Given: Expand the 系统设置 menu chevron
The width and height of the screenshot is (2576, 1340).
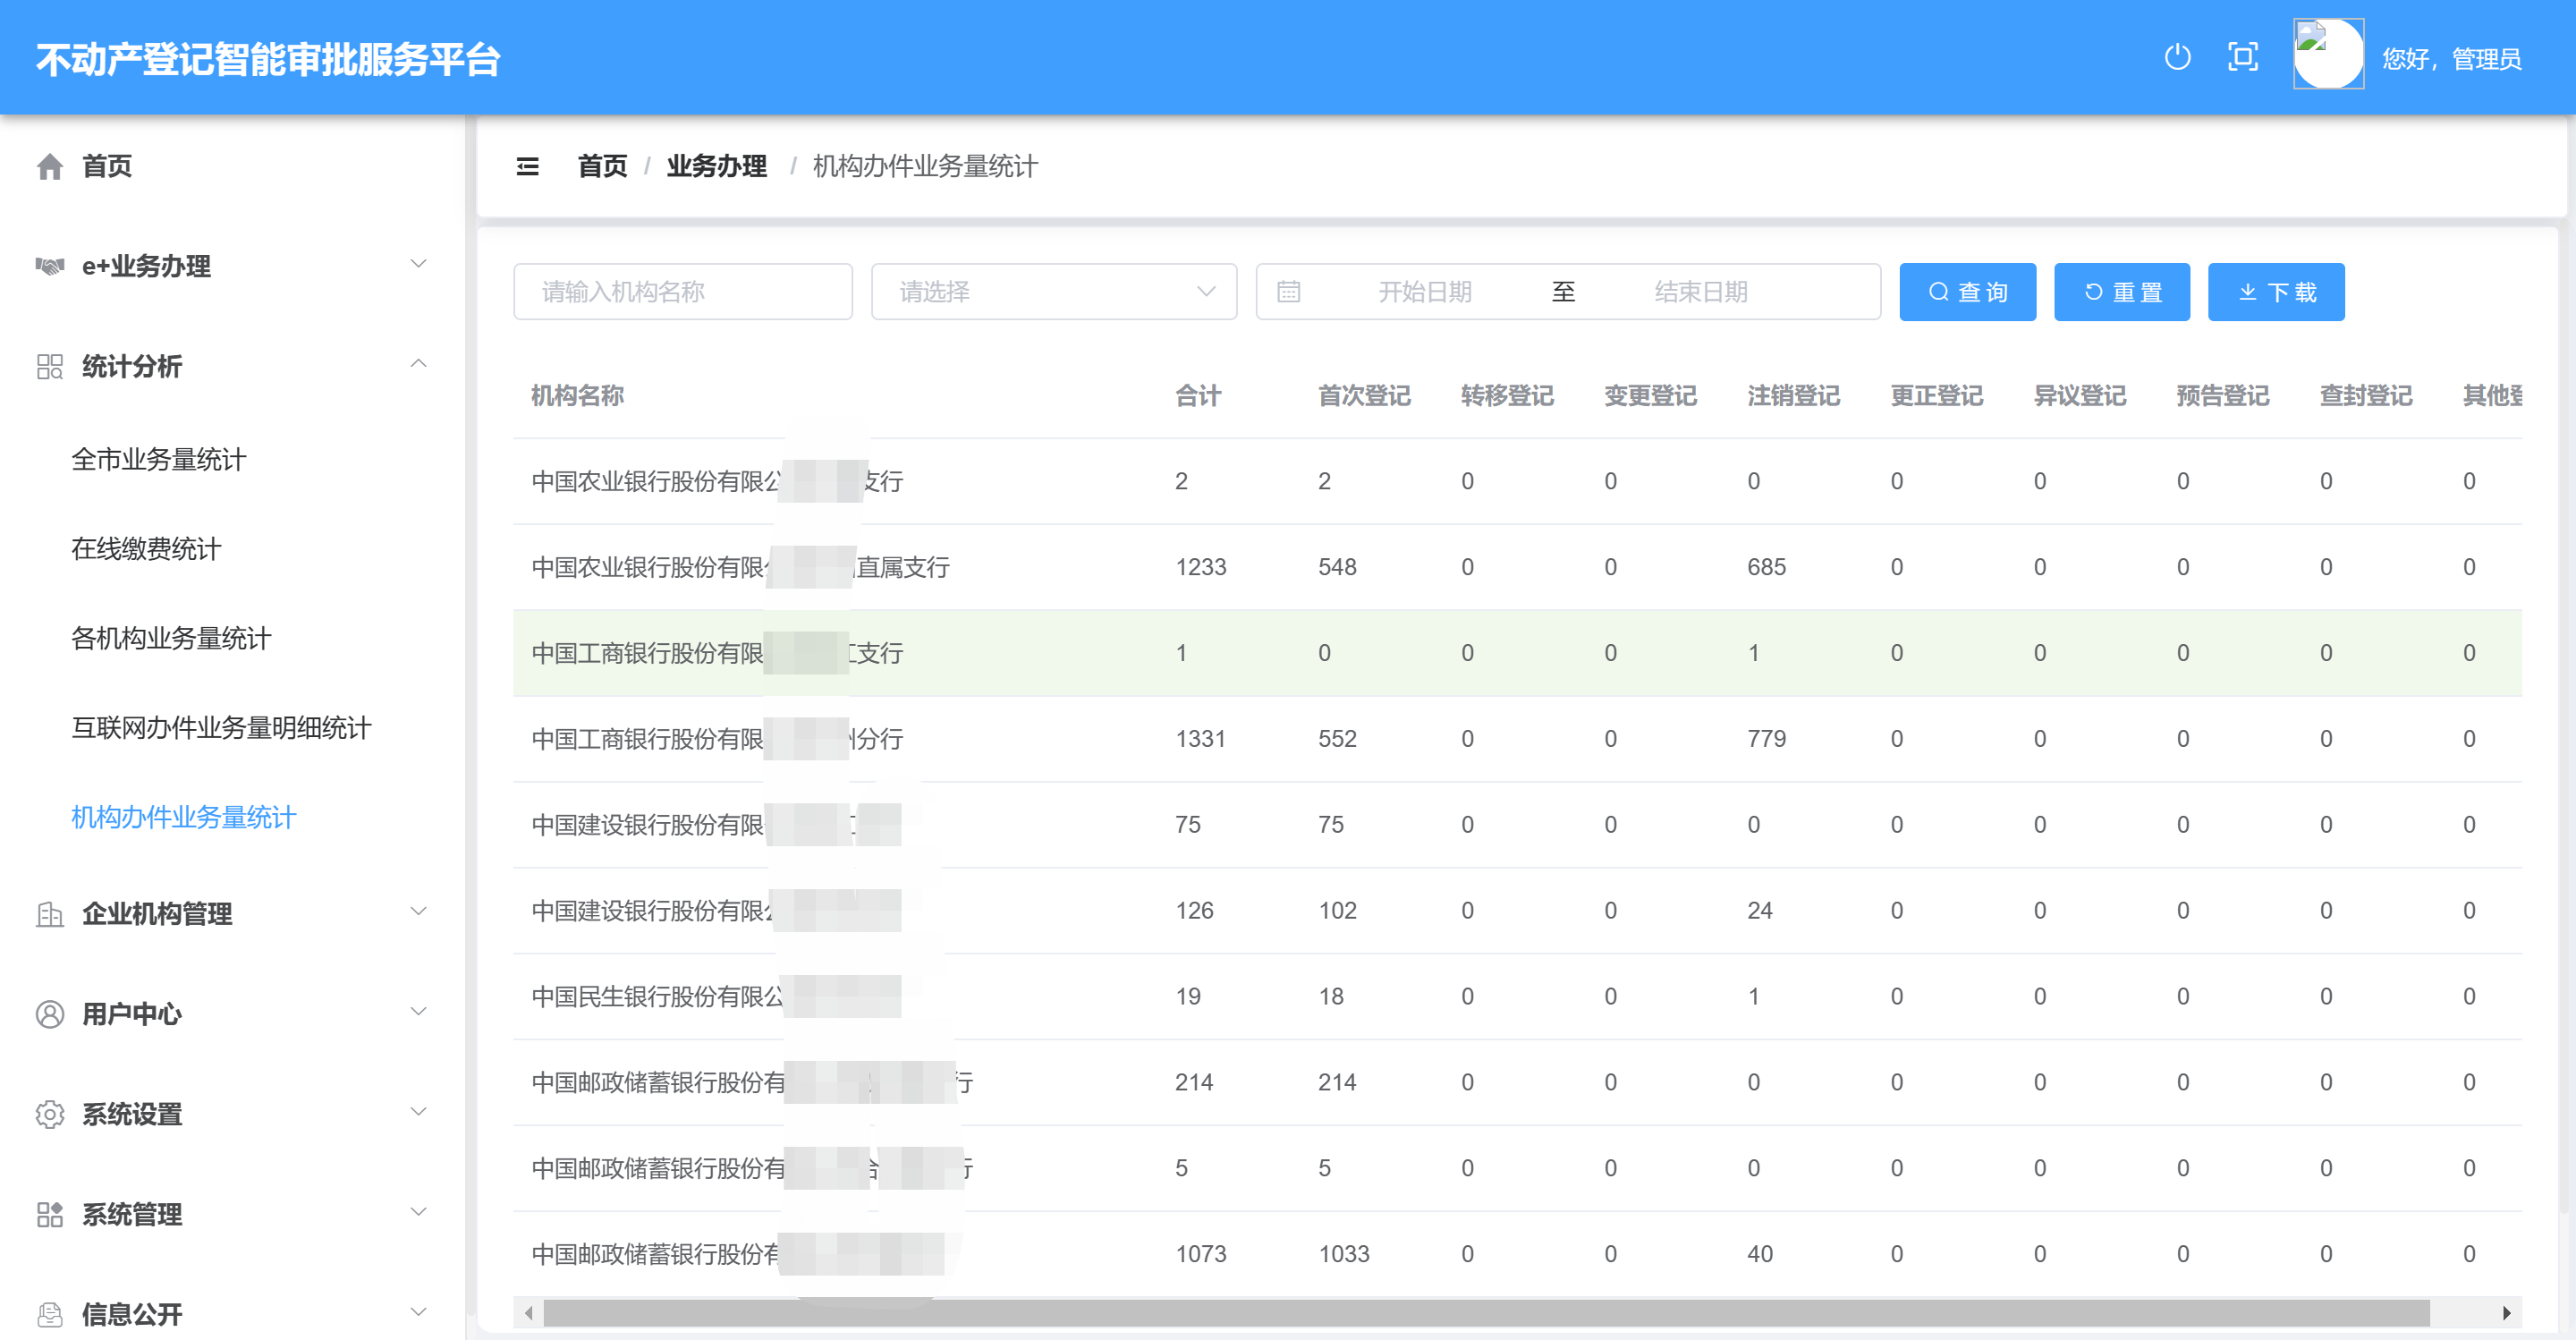Looking at the screenshot, I should (x=419, y=1111).
